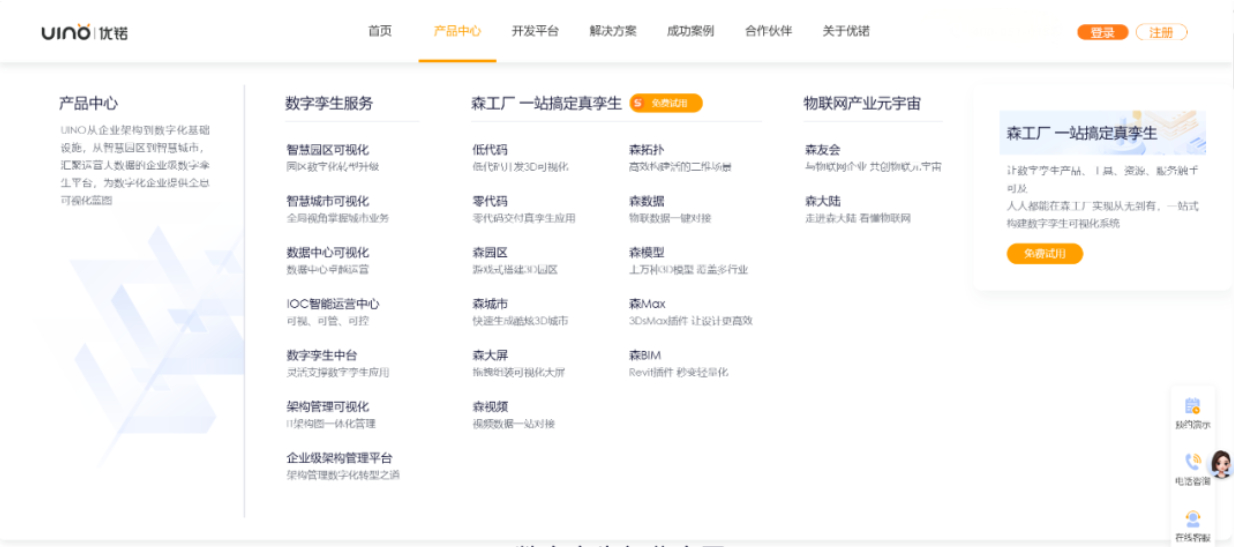1234x547 pixels.
Task: Click 3DsMax插件 让设计更高效 subtitle
Action: coord(690,321)
